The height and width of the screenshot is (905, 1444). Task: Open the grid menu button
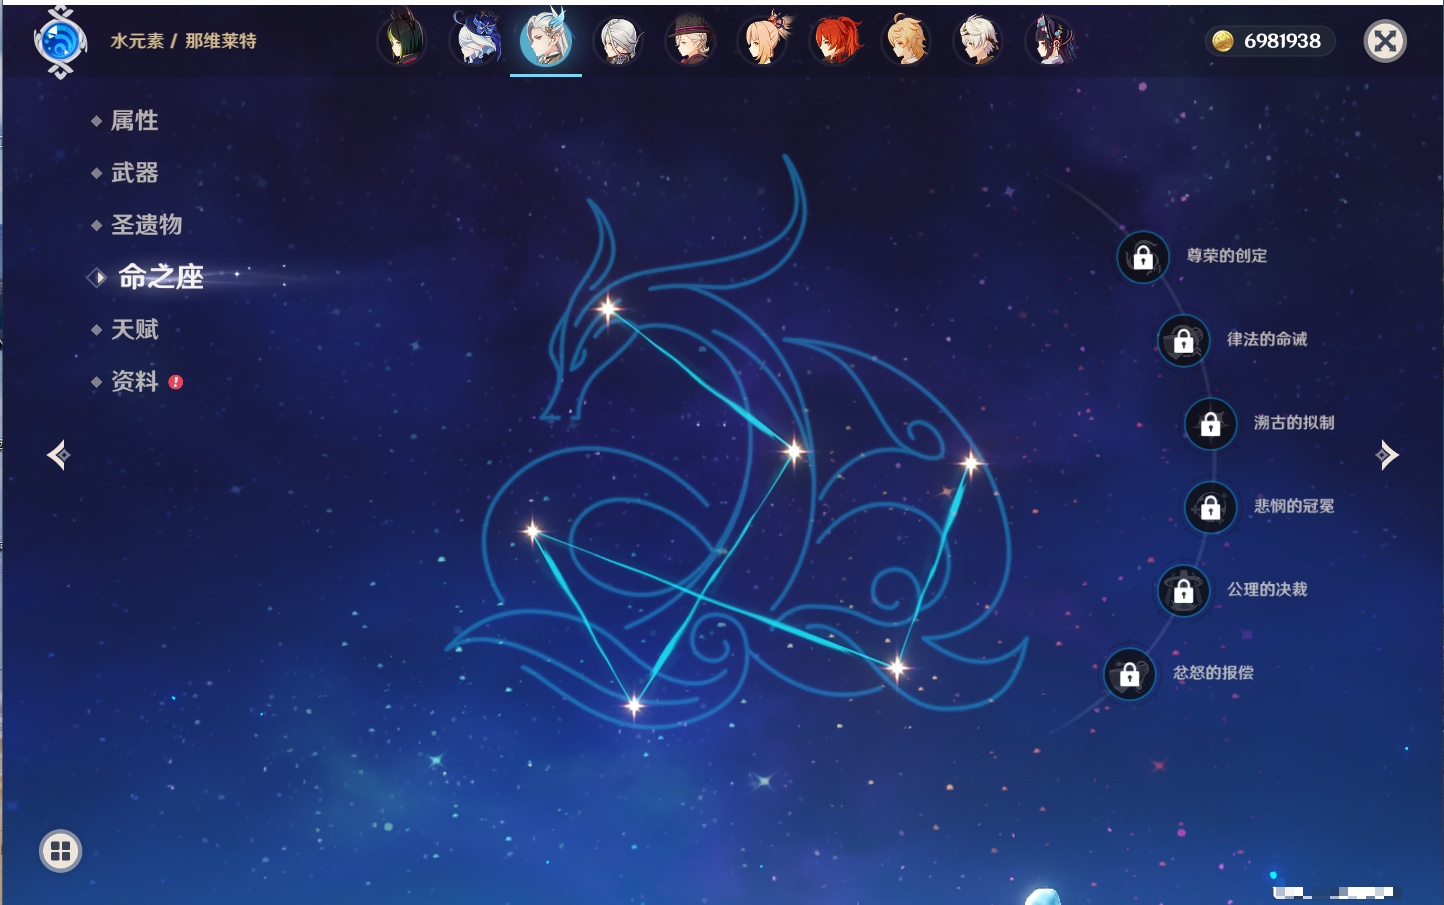[x=60, y=851]
